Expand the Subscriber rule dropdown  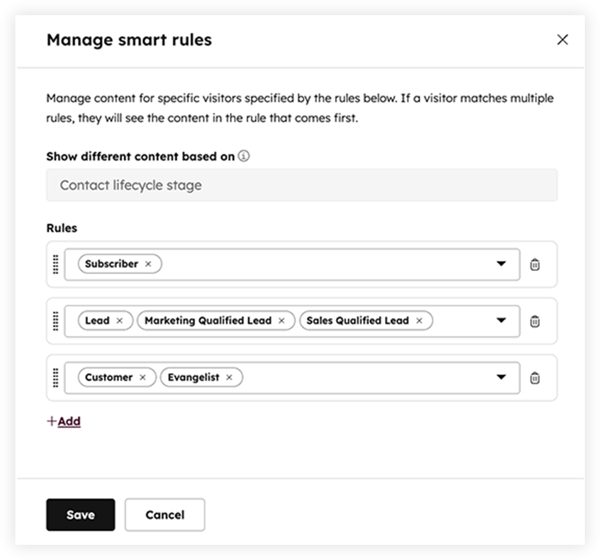pyautogui.click(x=501, y=264)
